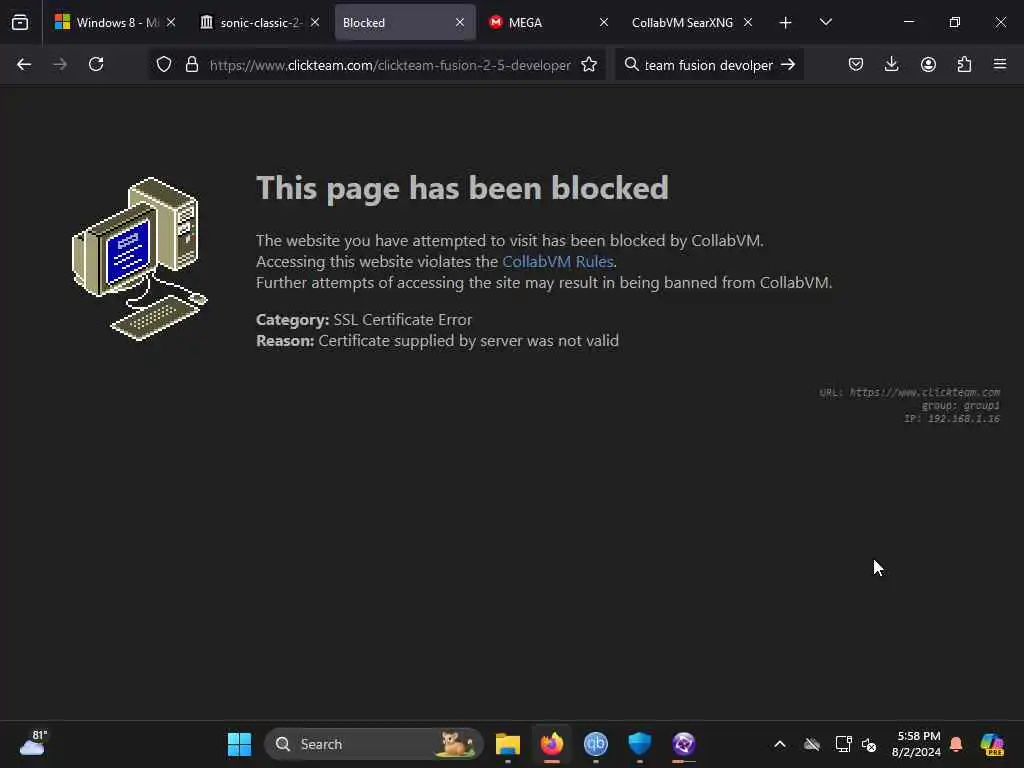
Task: Switch to the CollabVM SearXNG tab
Action: 694,22
